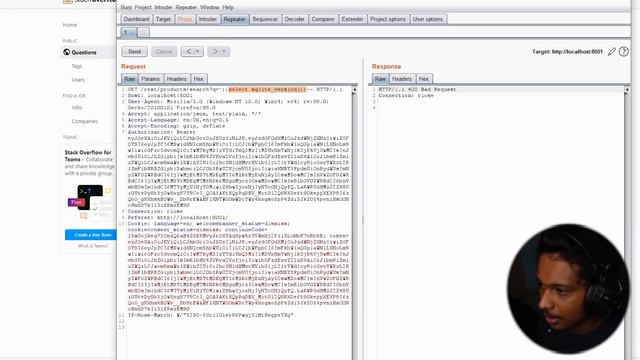Image resolution: width=640 pixels, height=360 pixels.
Task: Switch to the Dashboard tab
Action: (x=136, y=19)
